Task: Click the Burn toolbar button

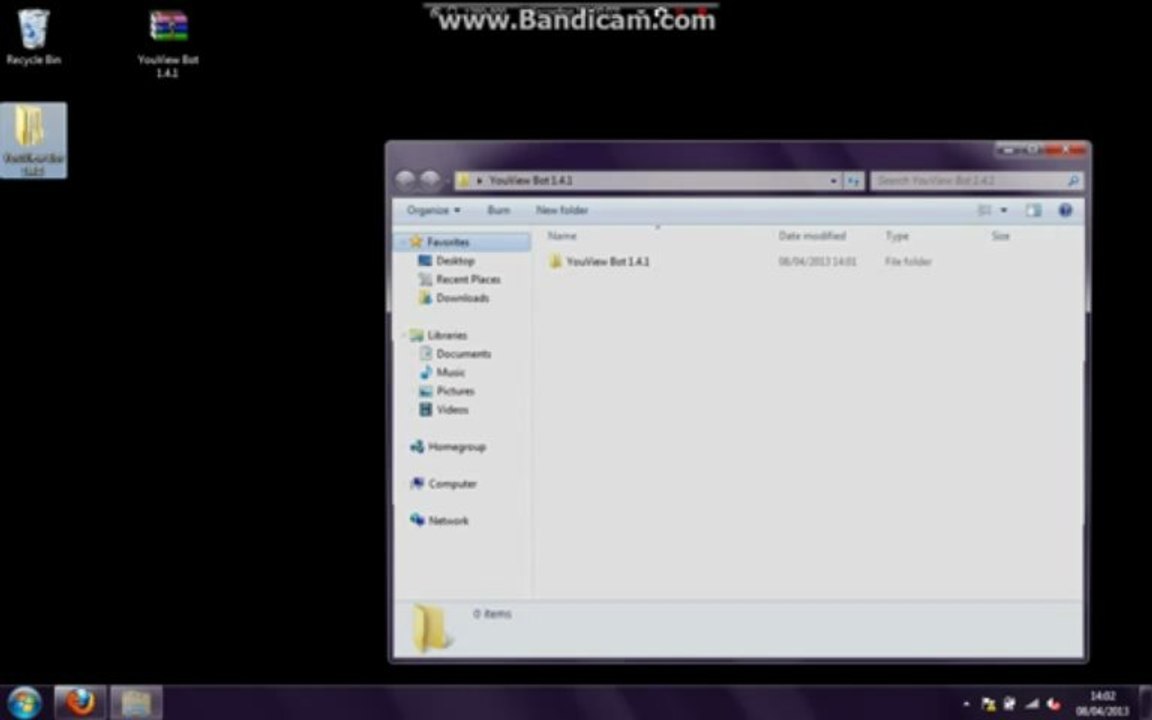Action: [498, 210]
